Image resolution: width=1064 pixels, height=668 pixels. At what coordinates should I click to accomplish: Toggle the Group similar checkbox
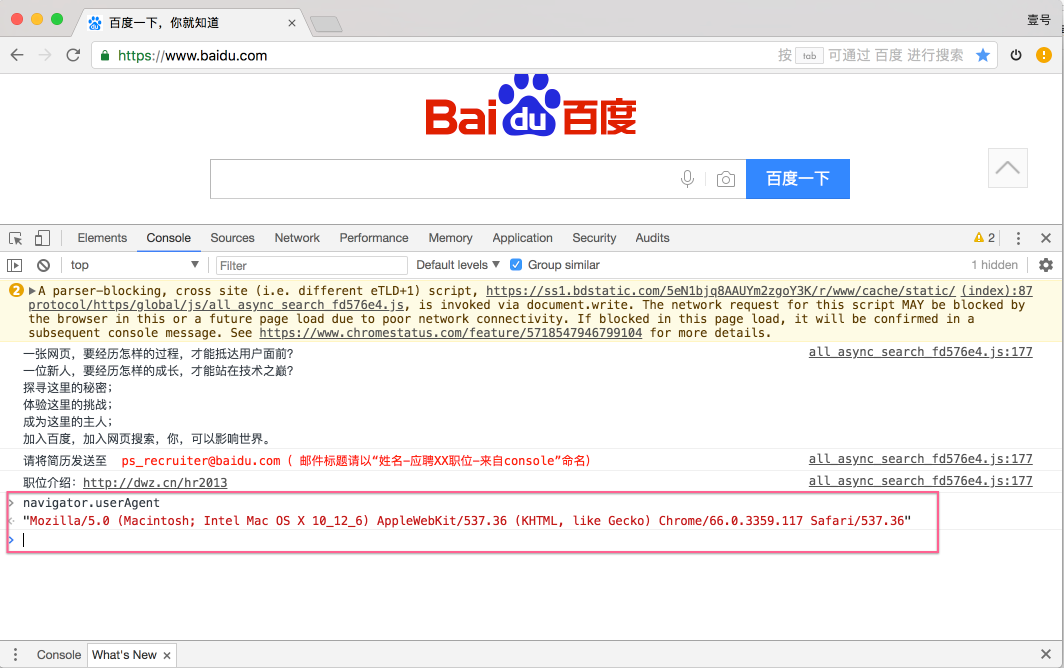pyautogui.click(x=516, y=265)
